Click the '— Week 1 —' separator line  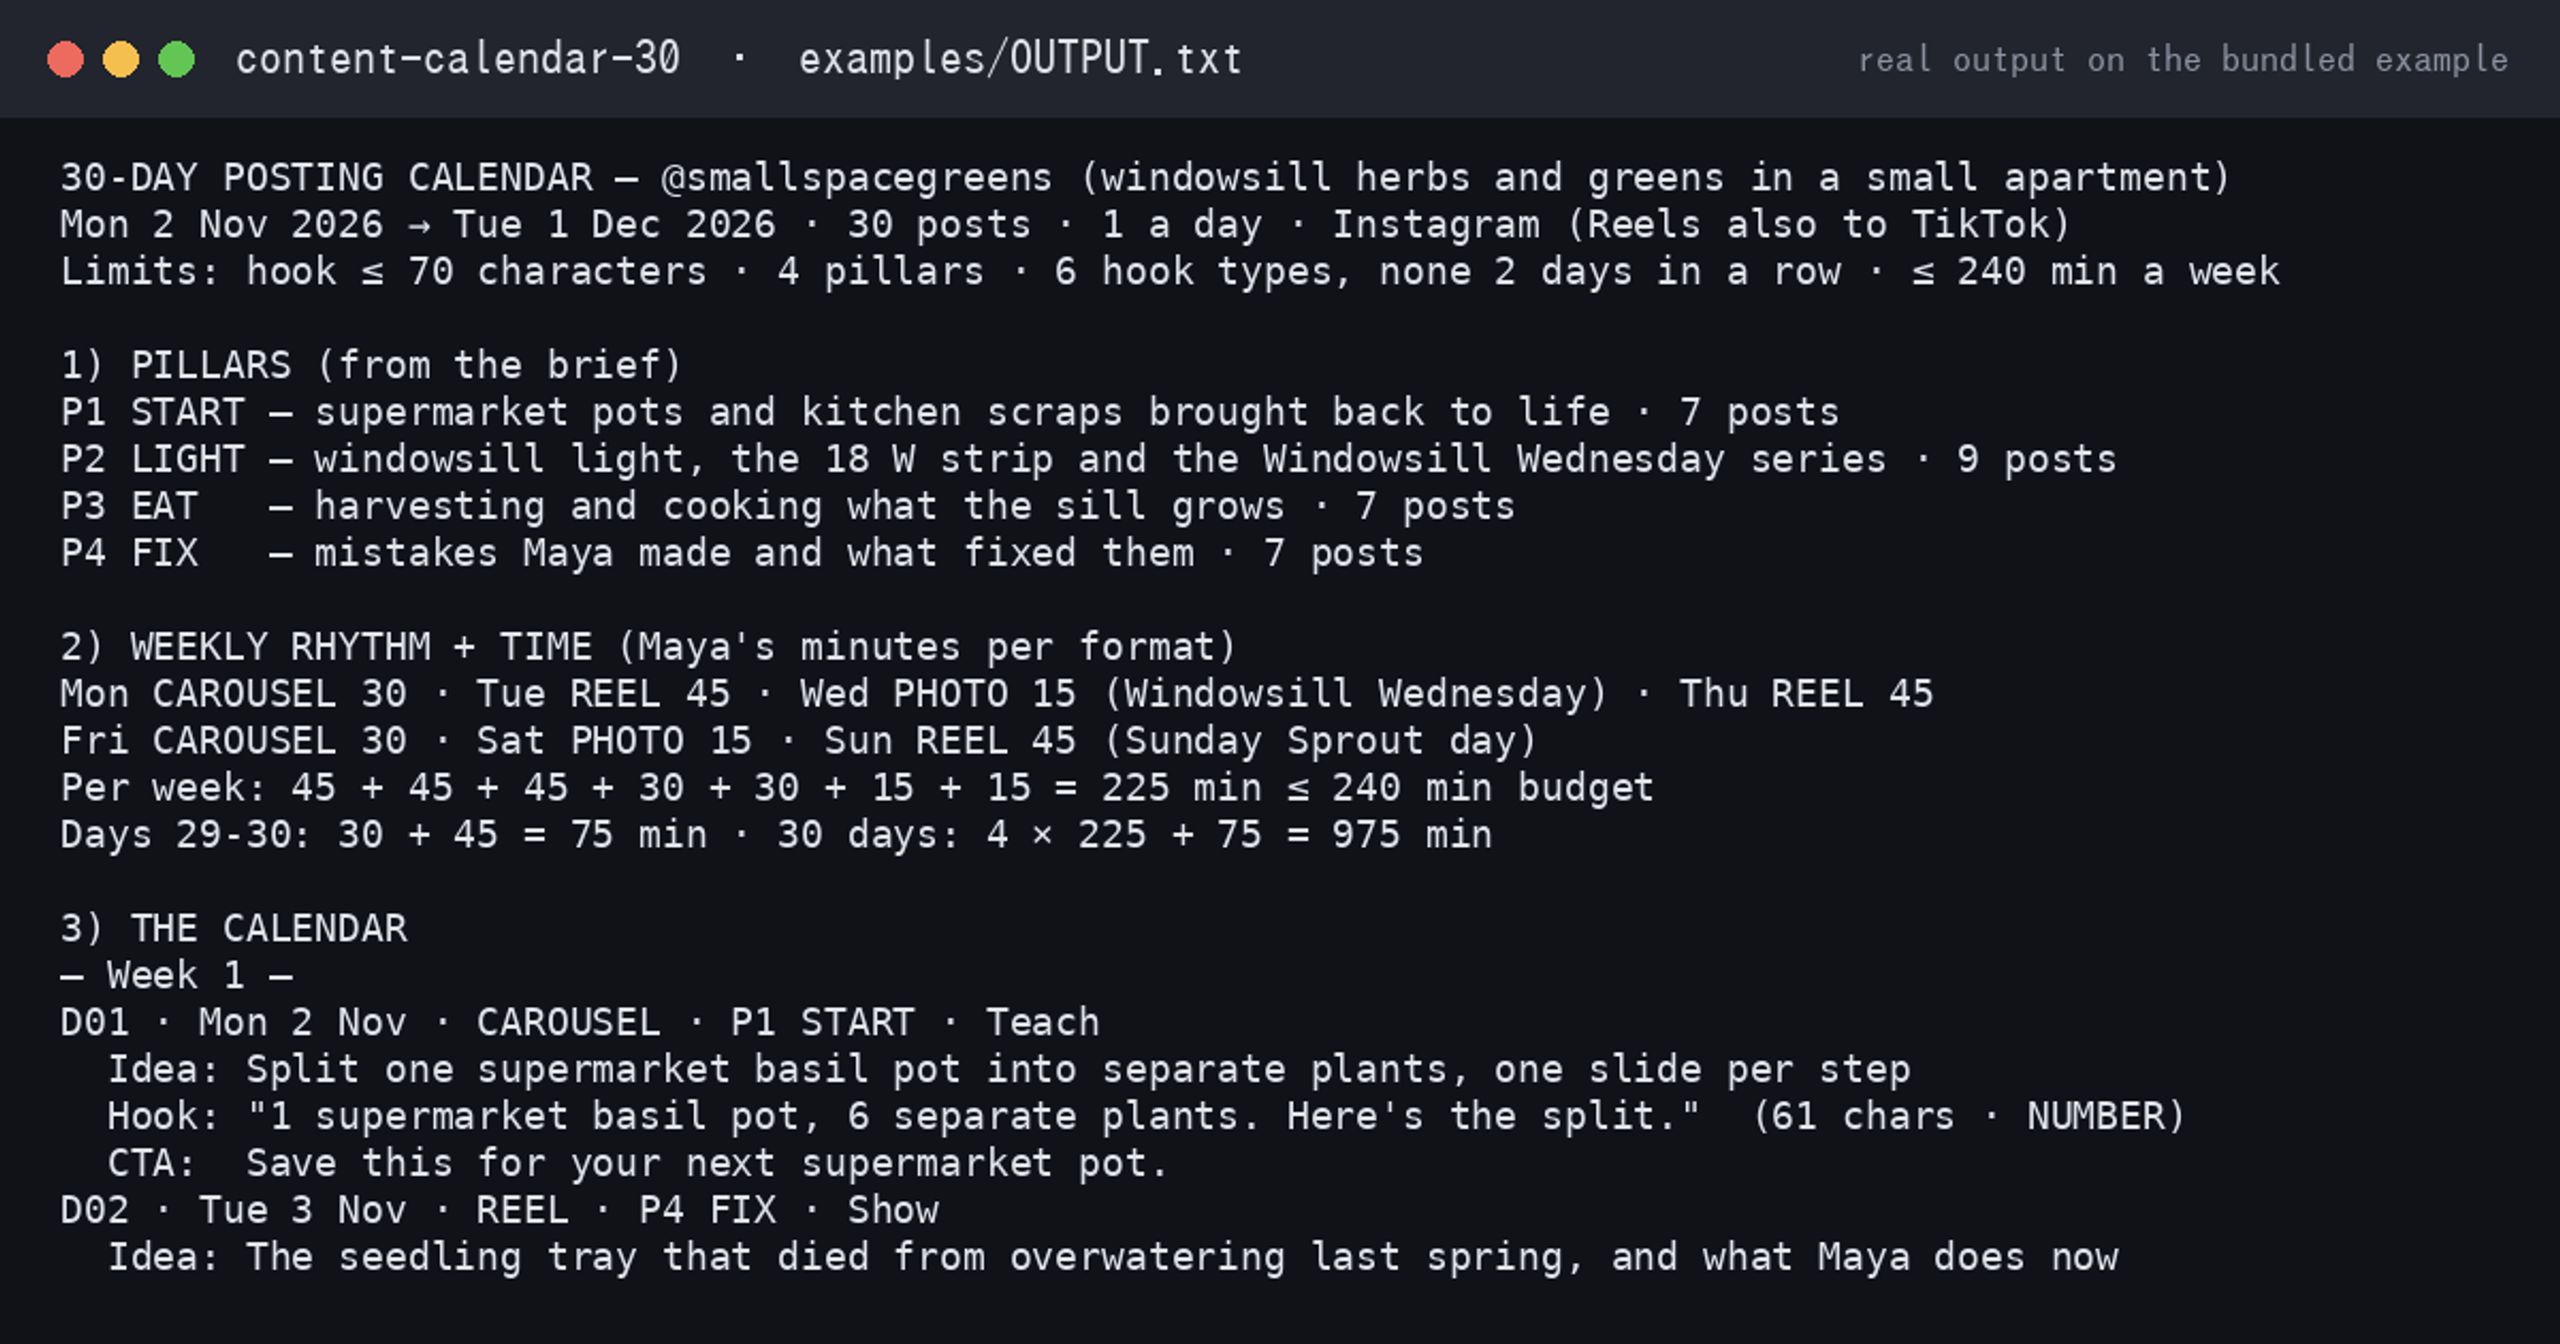pos(177,976)
